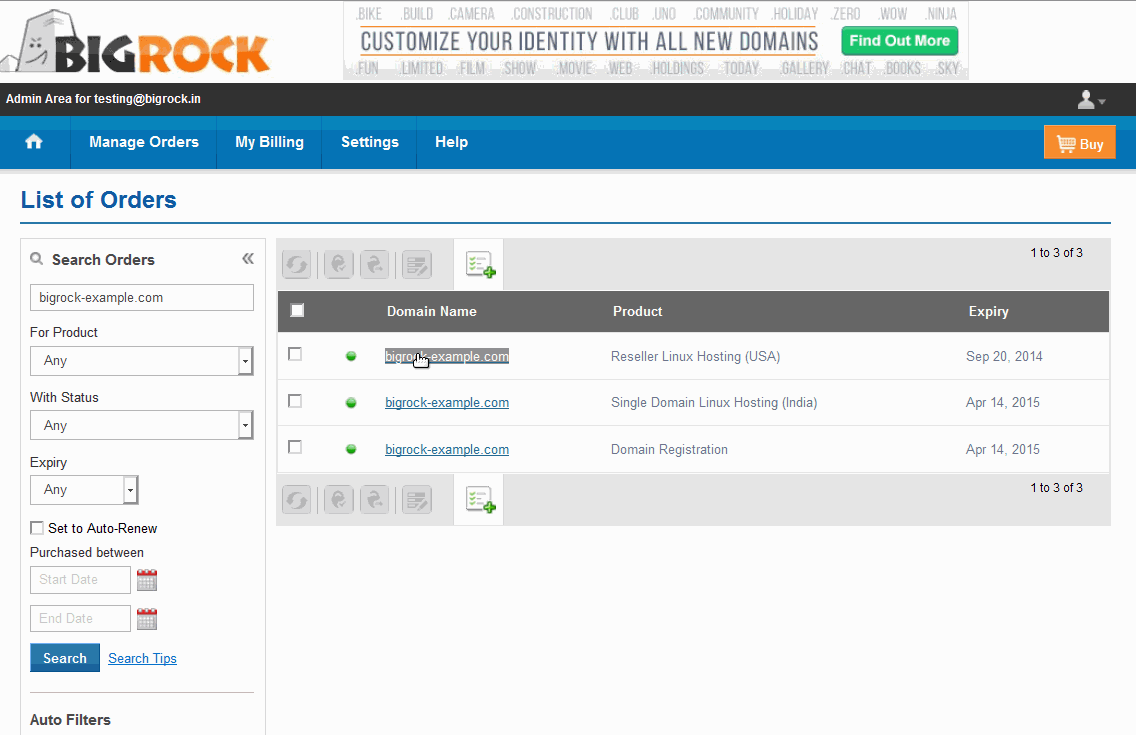Open the My Billing menu

[x=270, y=143]
